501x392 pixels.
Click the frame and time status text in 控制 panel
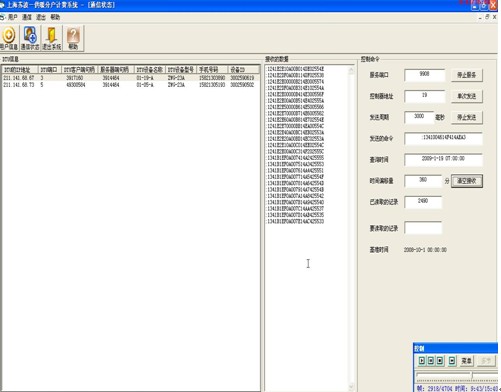coord(457,388)
